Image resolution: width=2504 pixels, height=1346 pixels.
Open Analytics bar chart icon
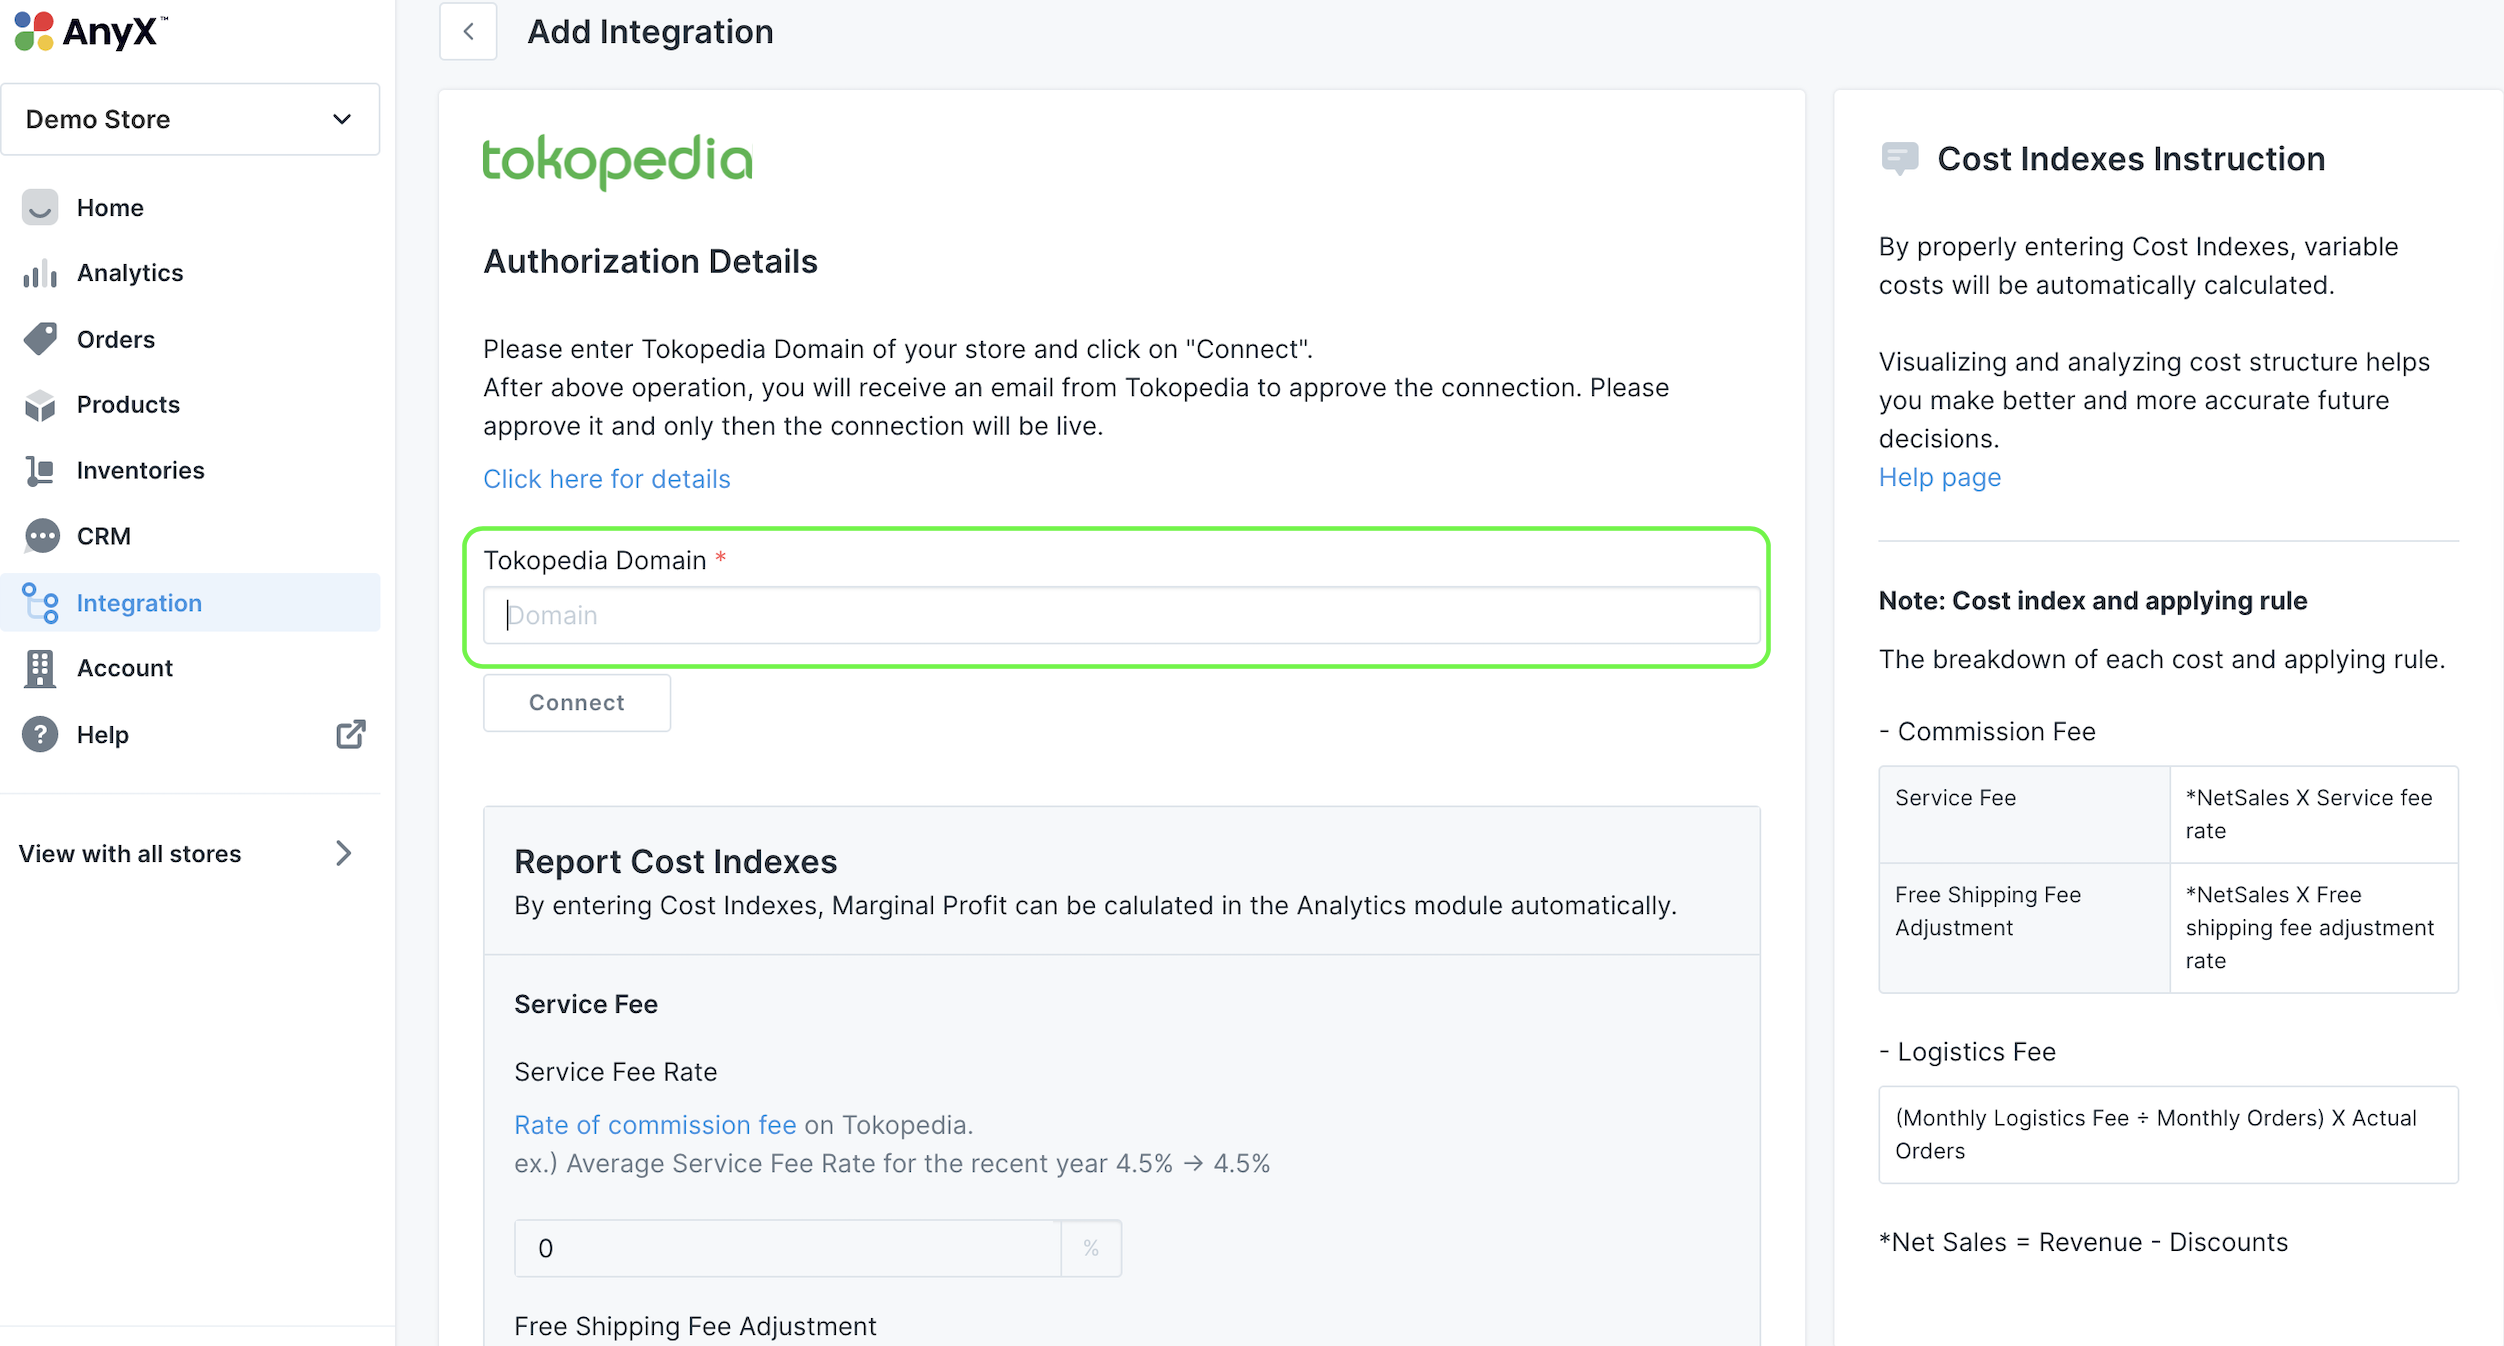(40, 273)
